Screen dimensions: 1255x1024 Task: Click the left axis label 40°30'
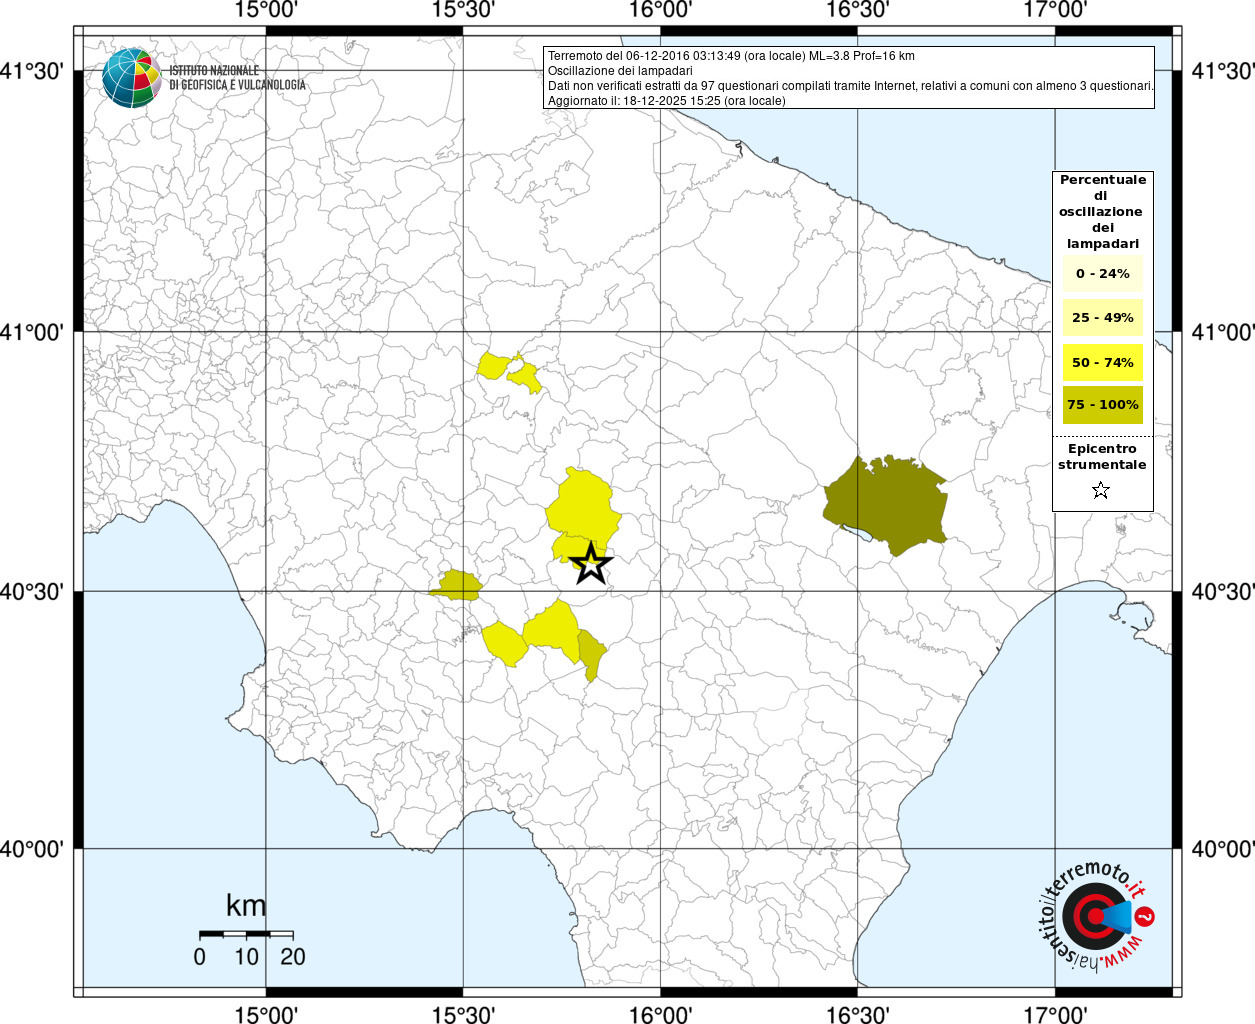32,592
